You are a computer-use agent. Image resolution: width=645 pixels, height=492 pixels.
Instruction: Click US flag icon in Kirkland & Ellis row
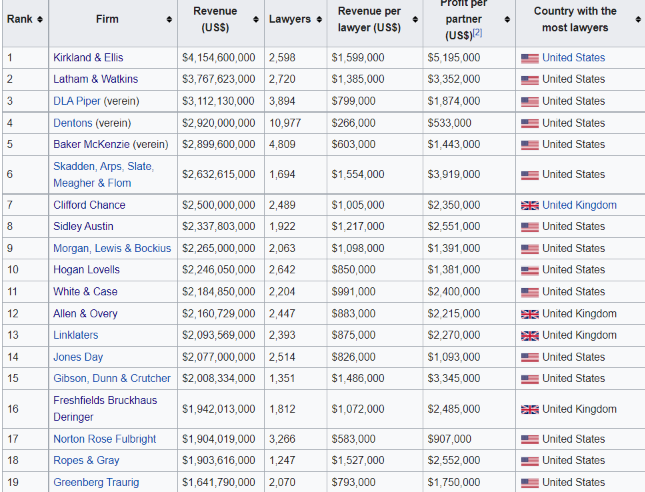(530, 58)
